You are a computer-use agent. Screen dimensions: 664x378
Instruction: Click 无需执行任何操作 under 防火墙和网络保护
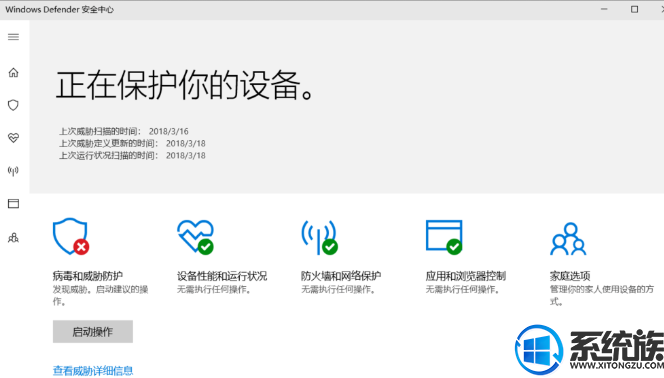tap(338, 290)
